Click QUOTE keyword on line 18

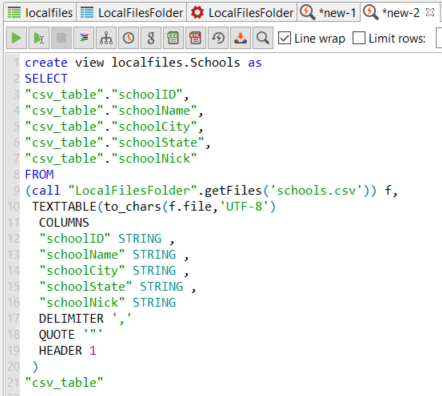[x=57, y=335]
